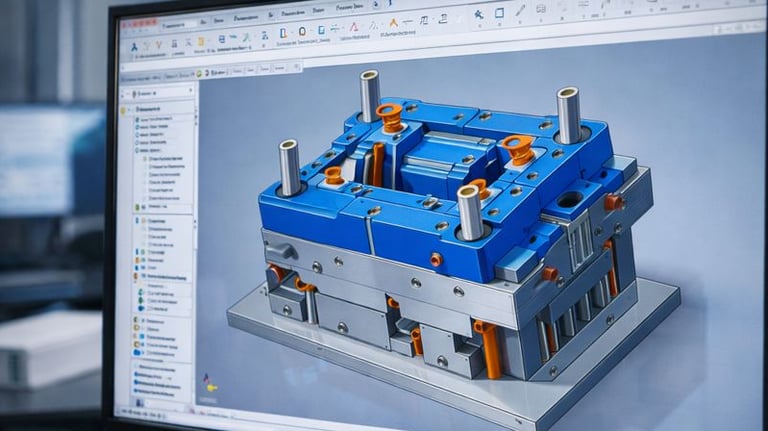Click the yellow light bulb at feature tree root
Image resolution: width=768 pixels, height=431 pixels.
(124, 111)
